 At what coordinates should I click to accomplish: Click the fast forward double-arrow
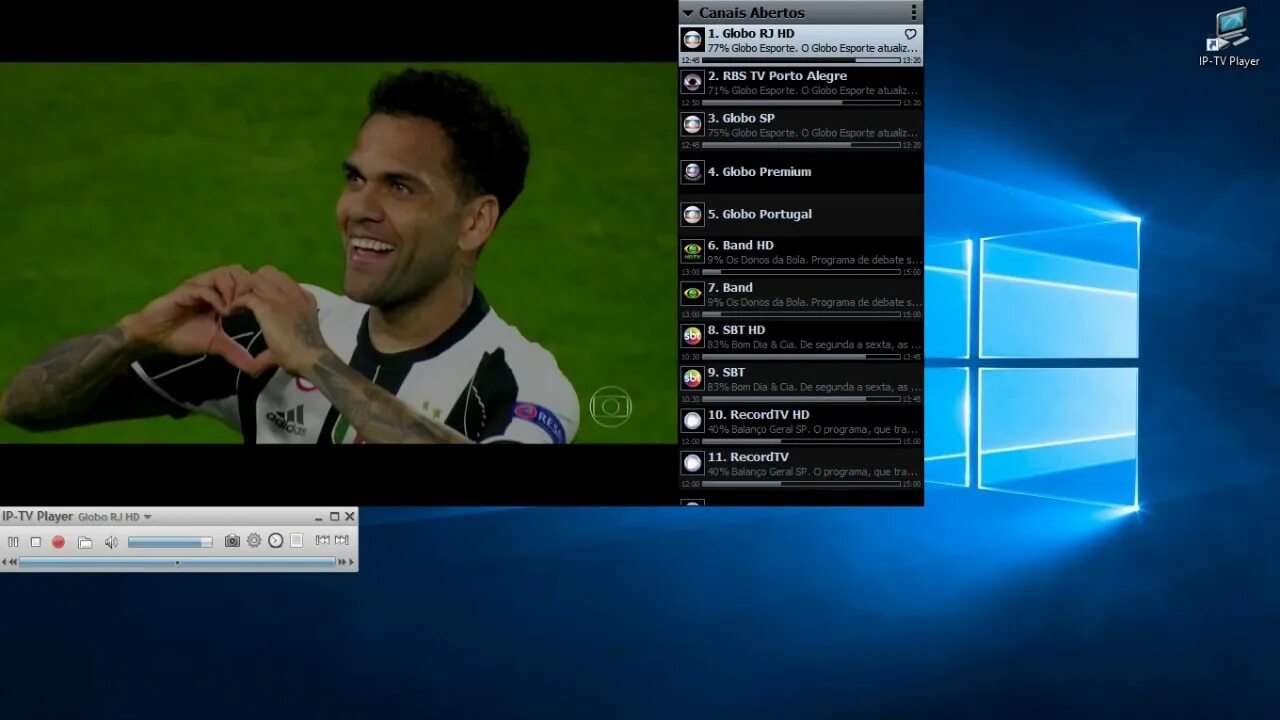(342, 562)
